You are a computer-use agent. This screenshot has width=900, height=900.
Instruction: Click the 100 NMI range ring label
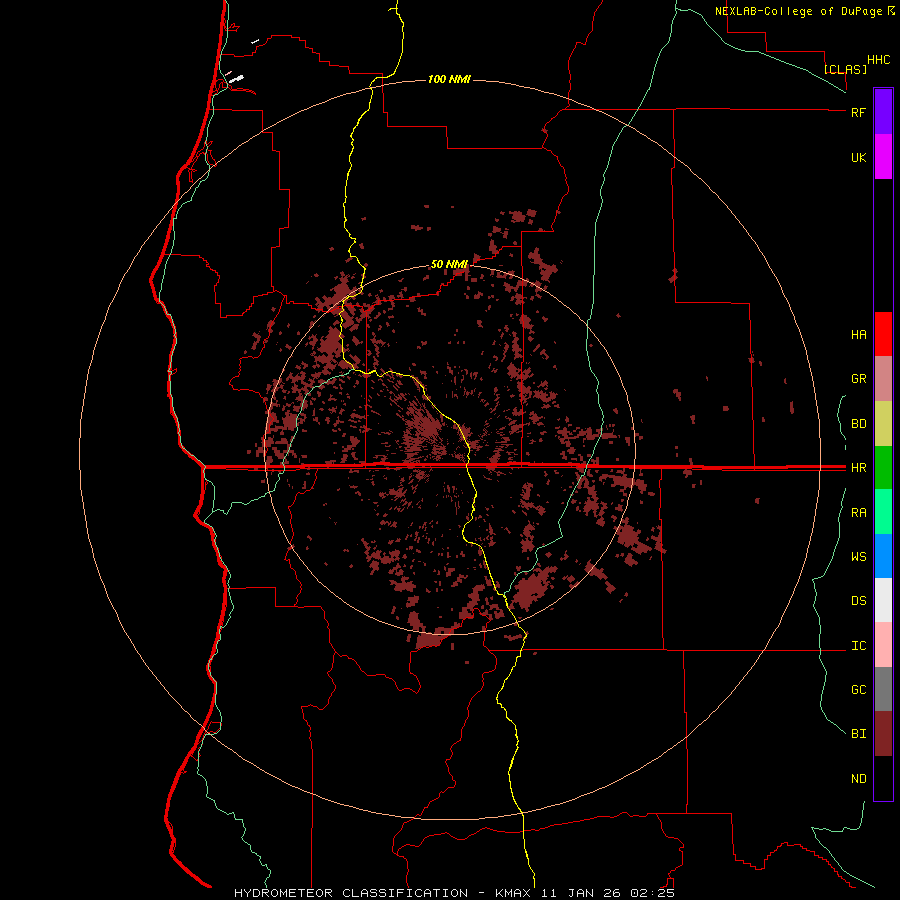point(449,79)
